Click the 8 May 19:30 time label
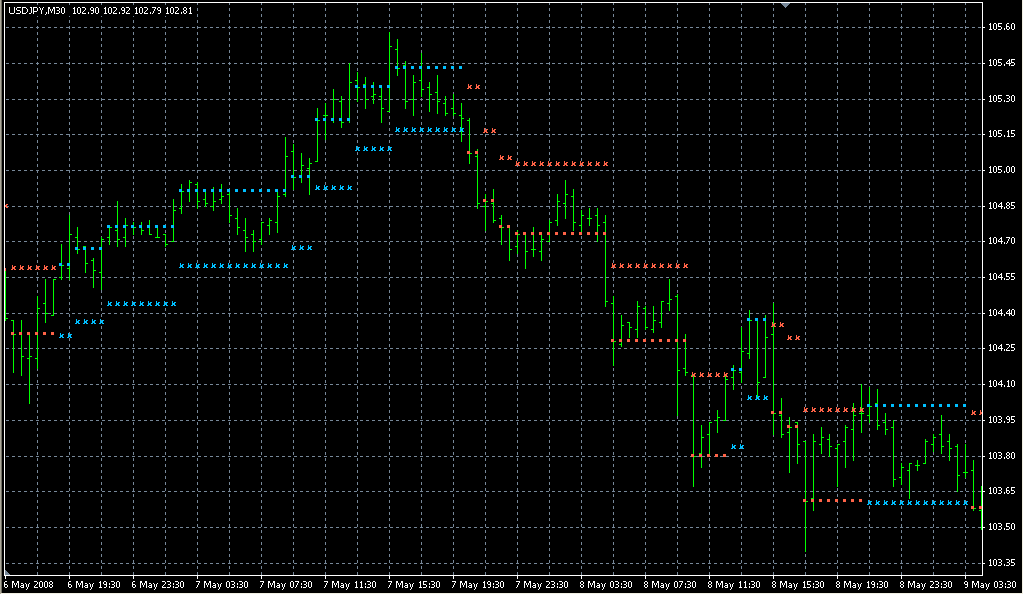 (x=862, y=585)
